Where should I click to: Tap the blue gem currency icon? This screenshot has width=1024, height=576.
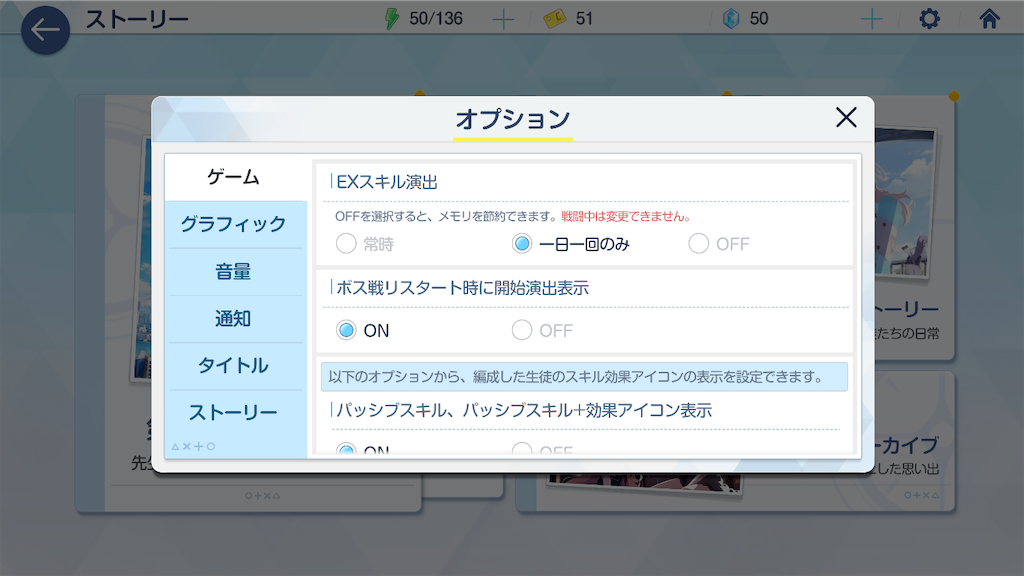click(x=731, y=18)
